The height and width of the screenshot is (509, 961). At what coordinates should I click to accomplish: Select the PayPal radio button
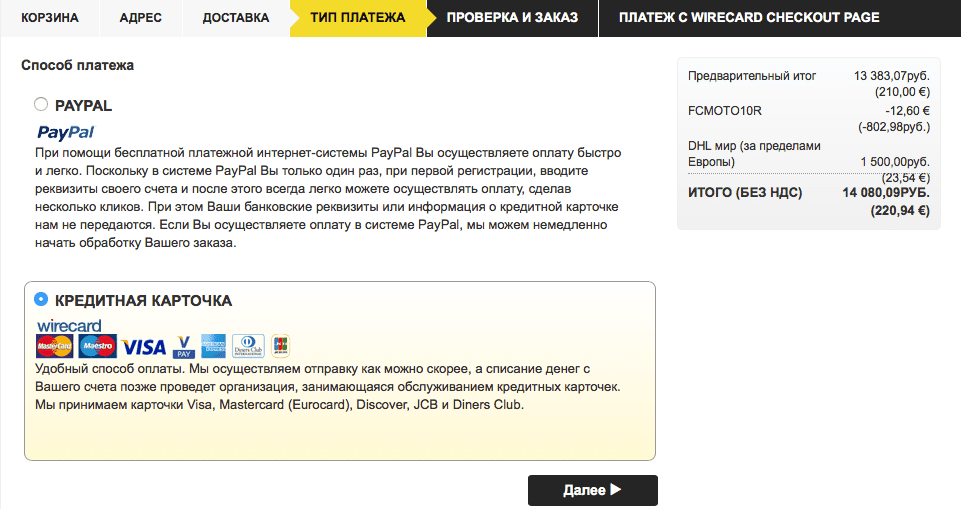point(40,104)
